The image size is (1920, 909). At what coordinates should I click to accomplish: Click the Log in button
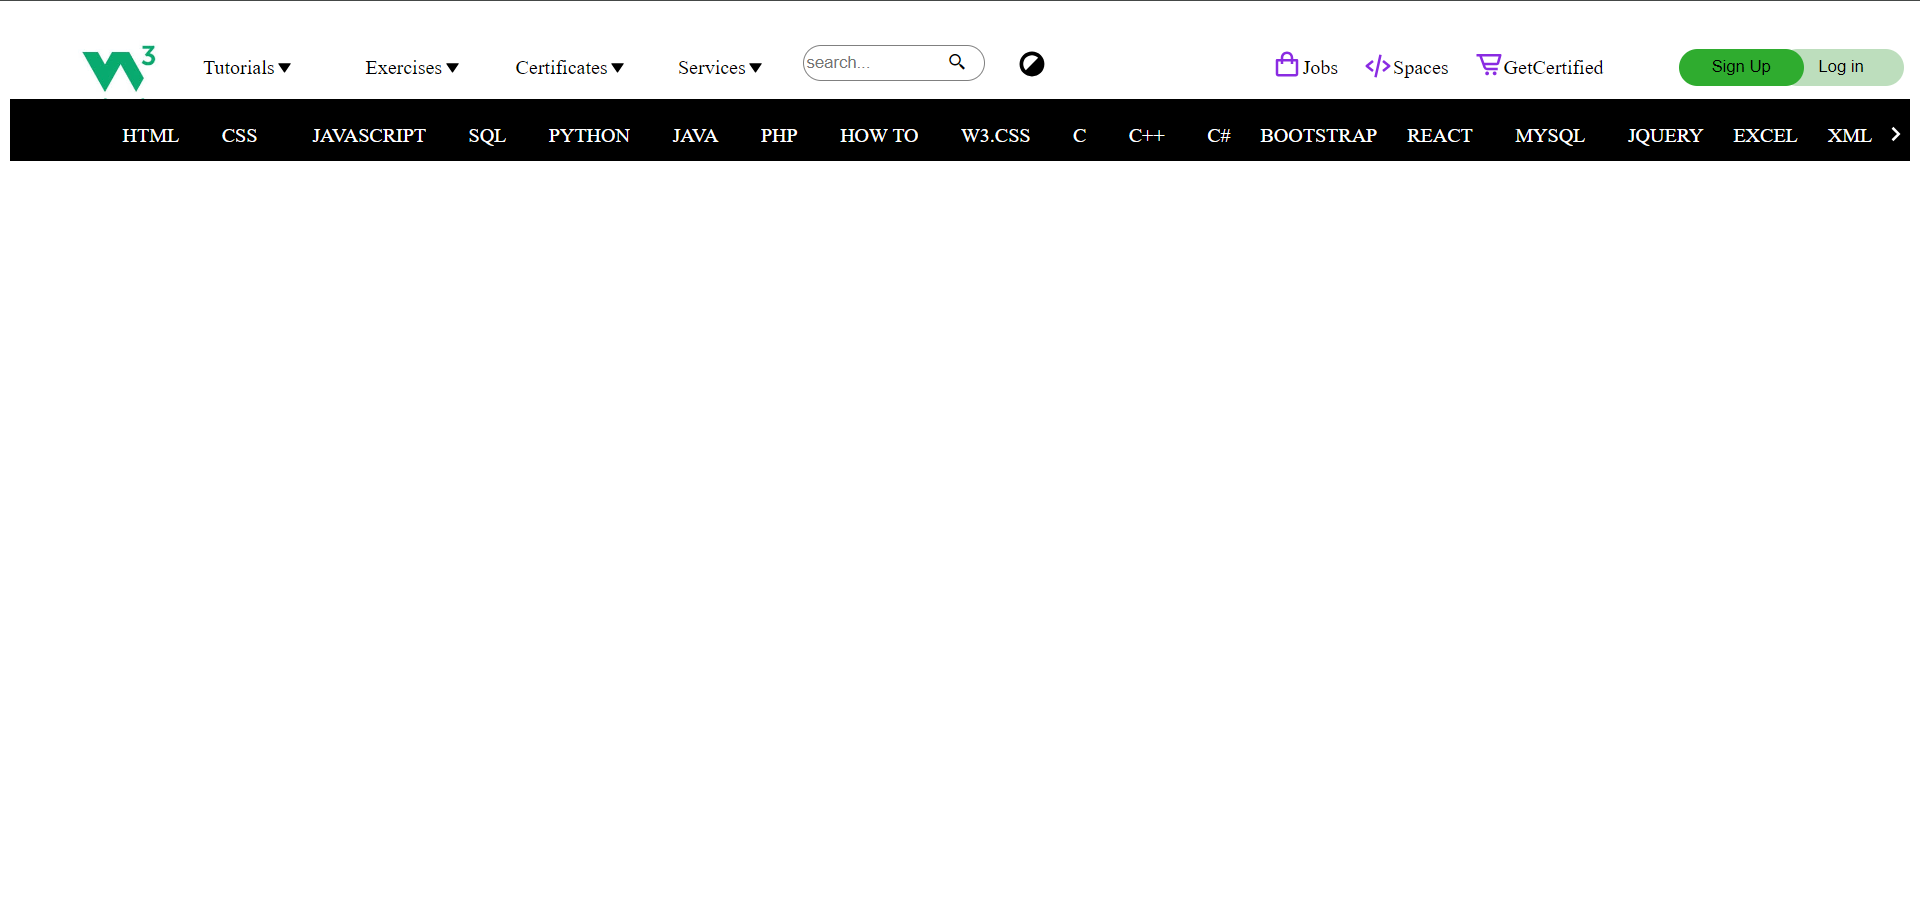1841,67
